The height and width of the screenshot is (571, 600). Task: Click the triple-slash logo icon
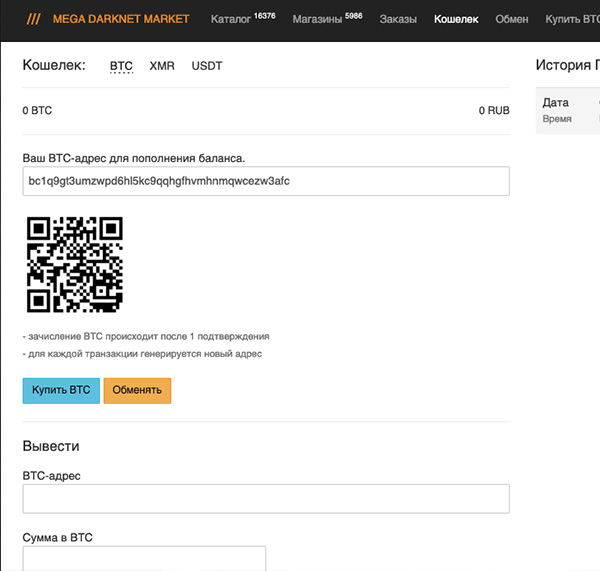coord(33,19)
